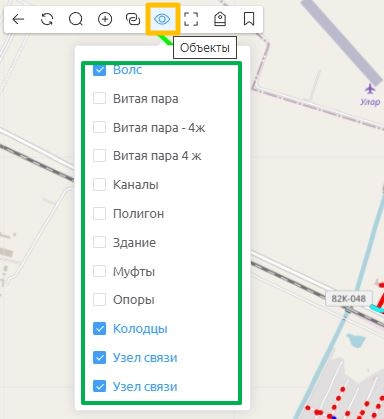Check the Опоры checkbox
384x419 pixels.
[x=99, y=299]
